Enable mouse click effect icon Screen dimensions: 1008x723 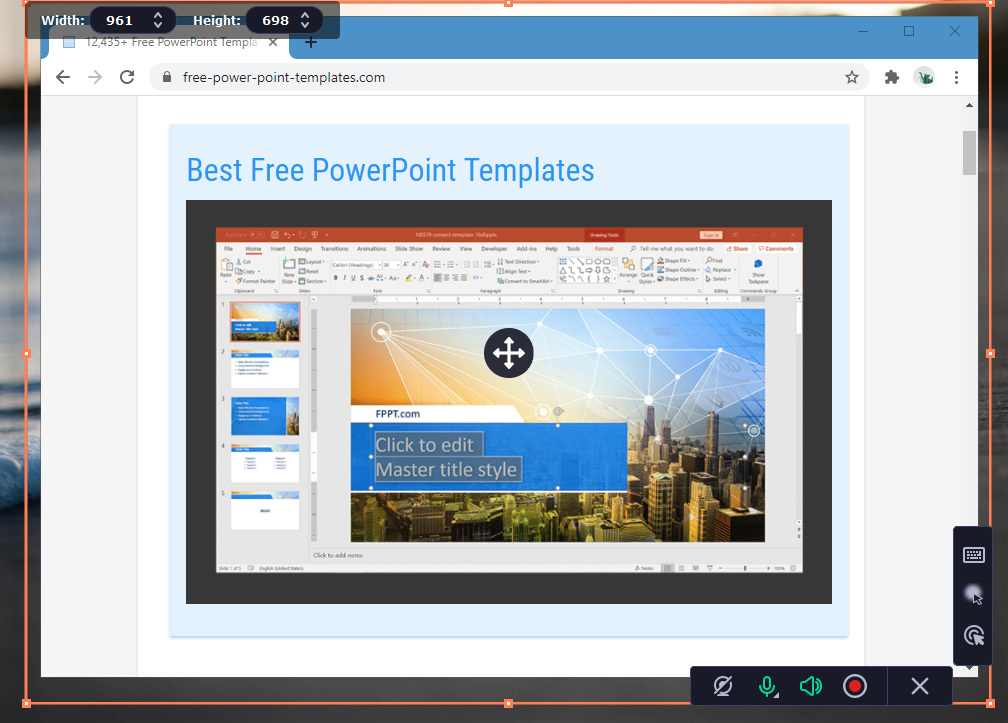(973, 635)
